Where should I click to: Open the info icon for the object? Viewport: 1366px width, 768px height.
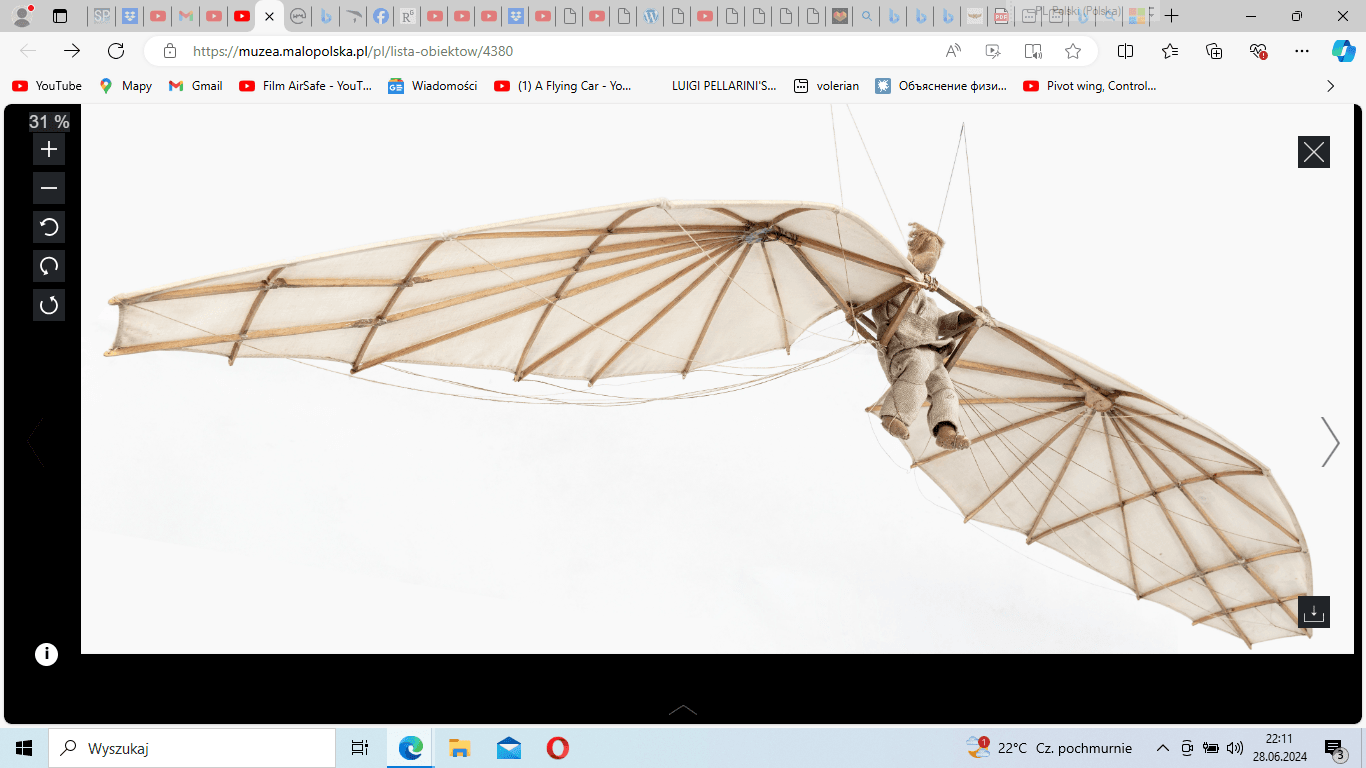tap(46, 654)
